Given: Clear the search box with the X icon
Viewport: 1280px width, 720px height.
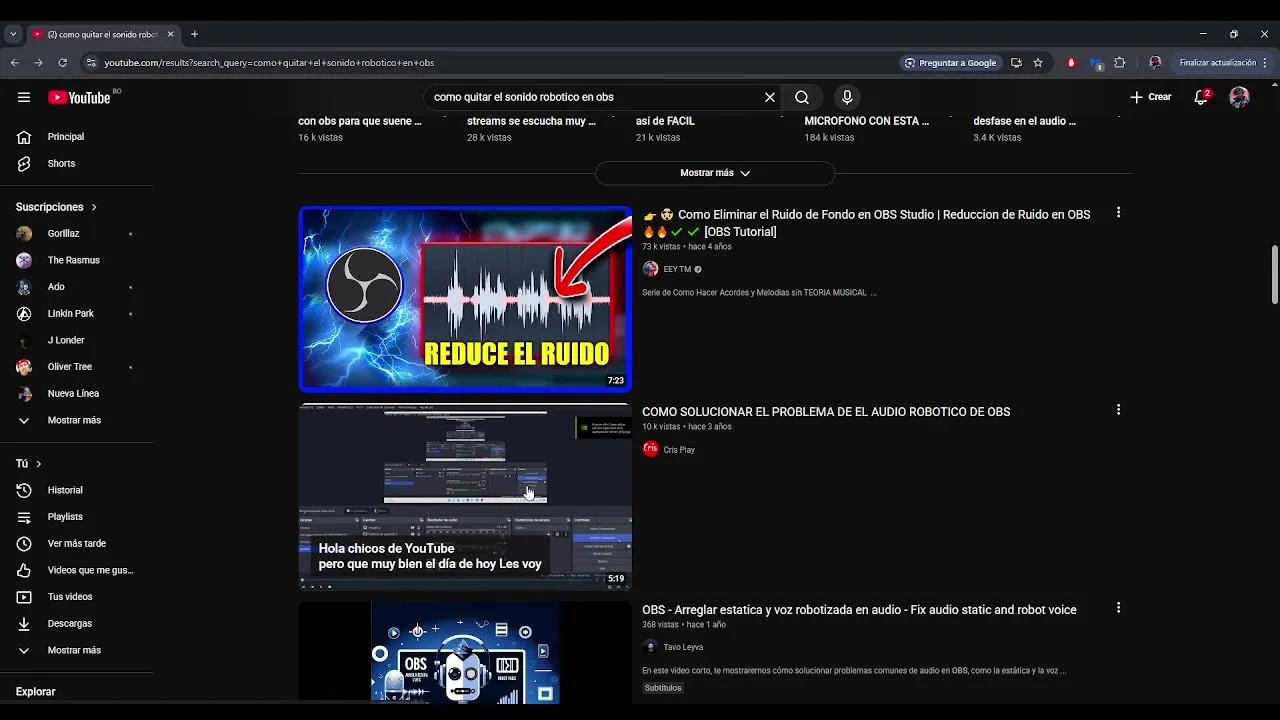Looking at the screenshot, I should coord(770,97).
